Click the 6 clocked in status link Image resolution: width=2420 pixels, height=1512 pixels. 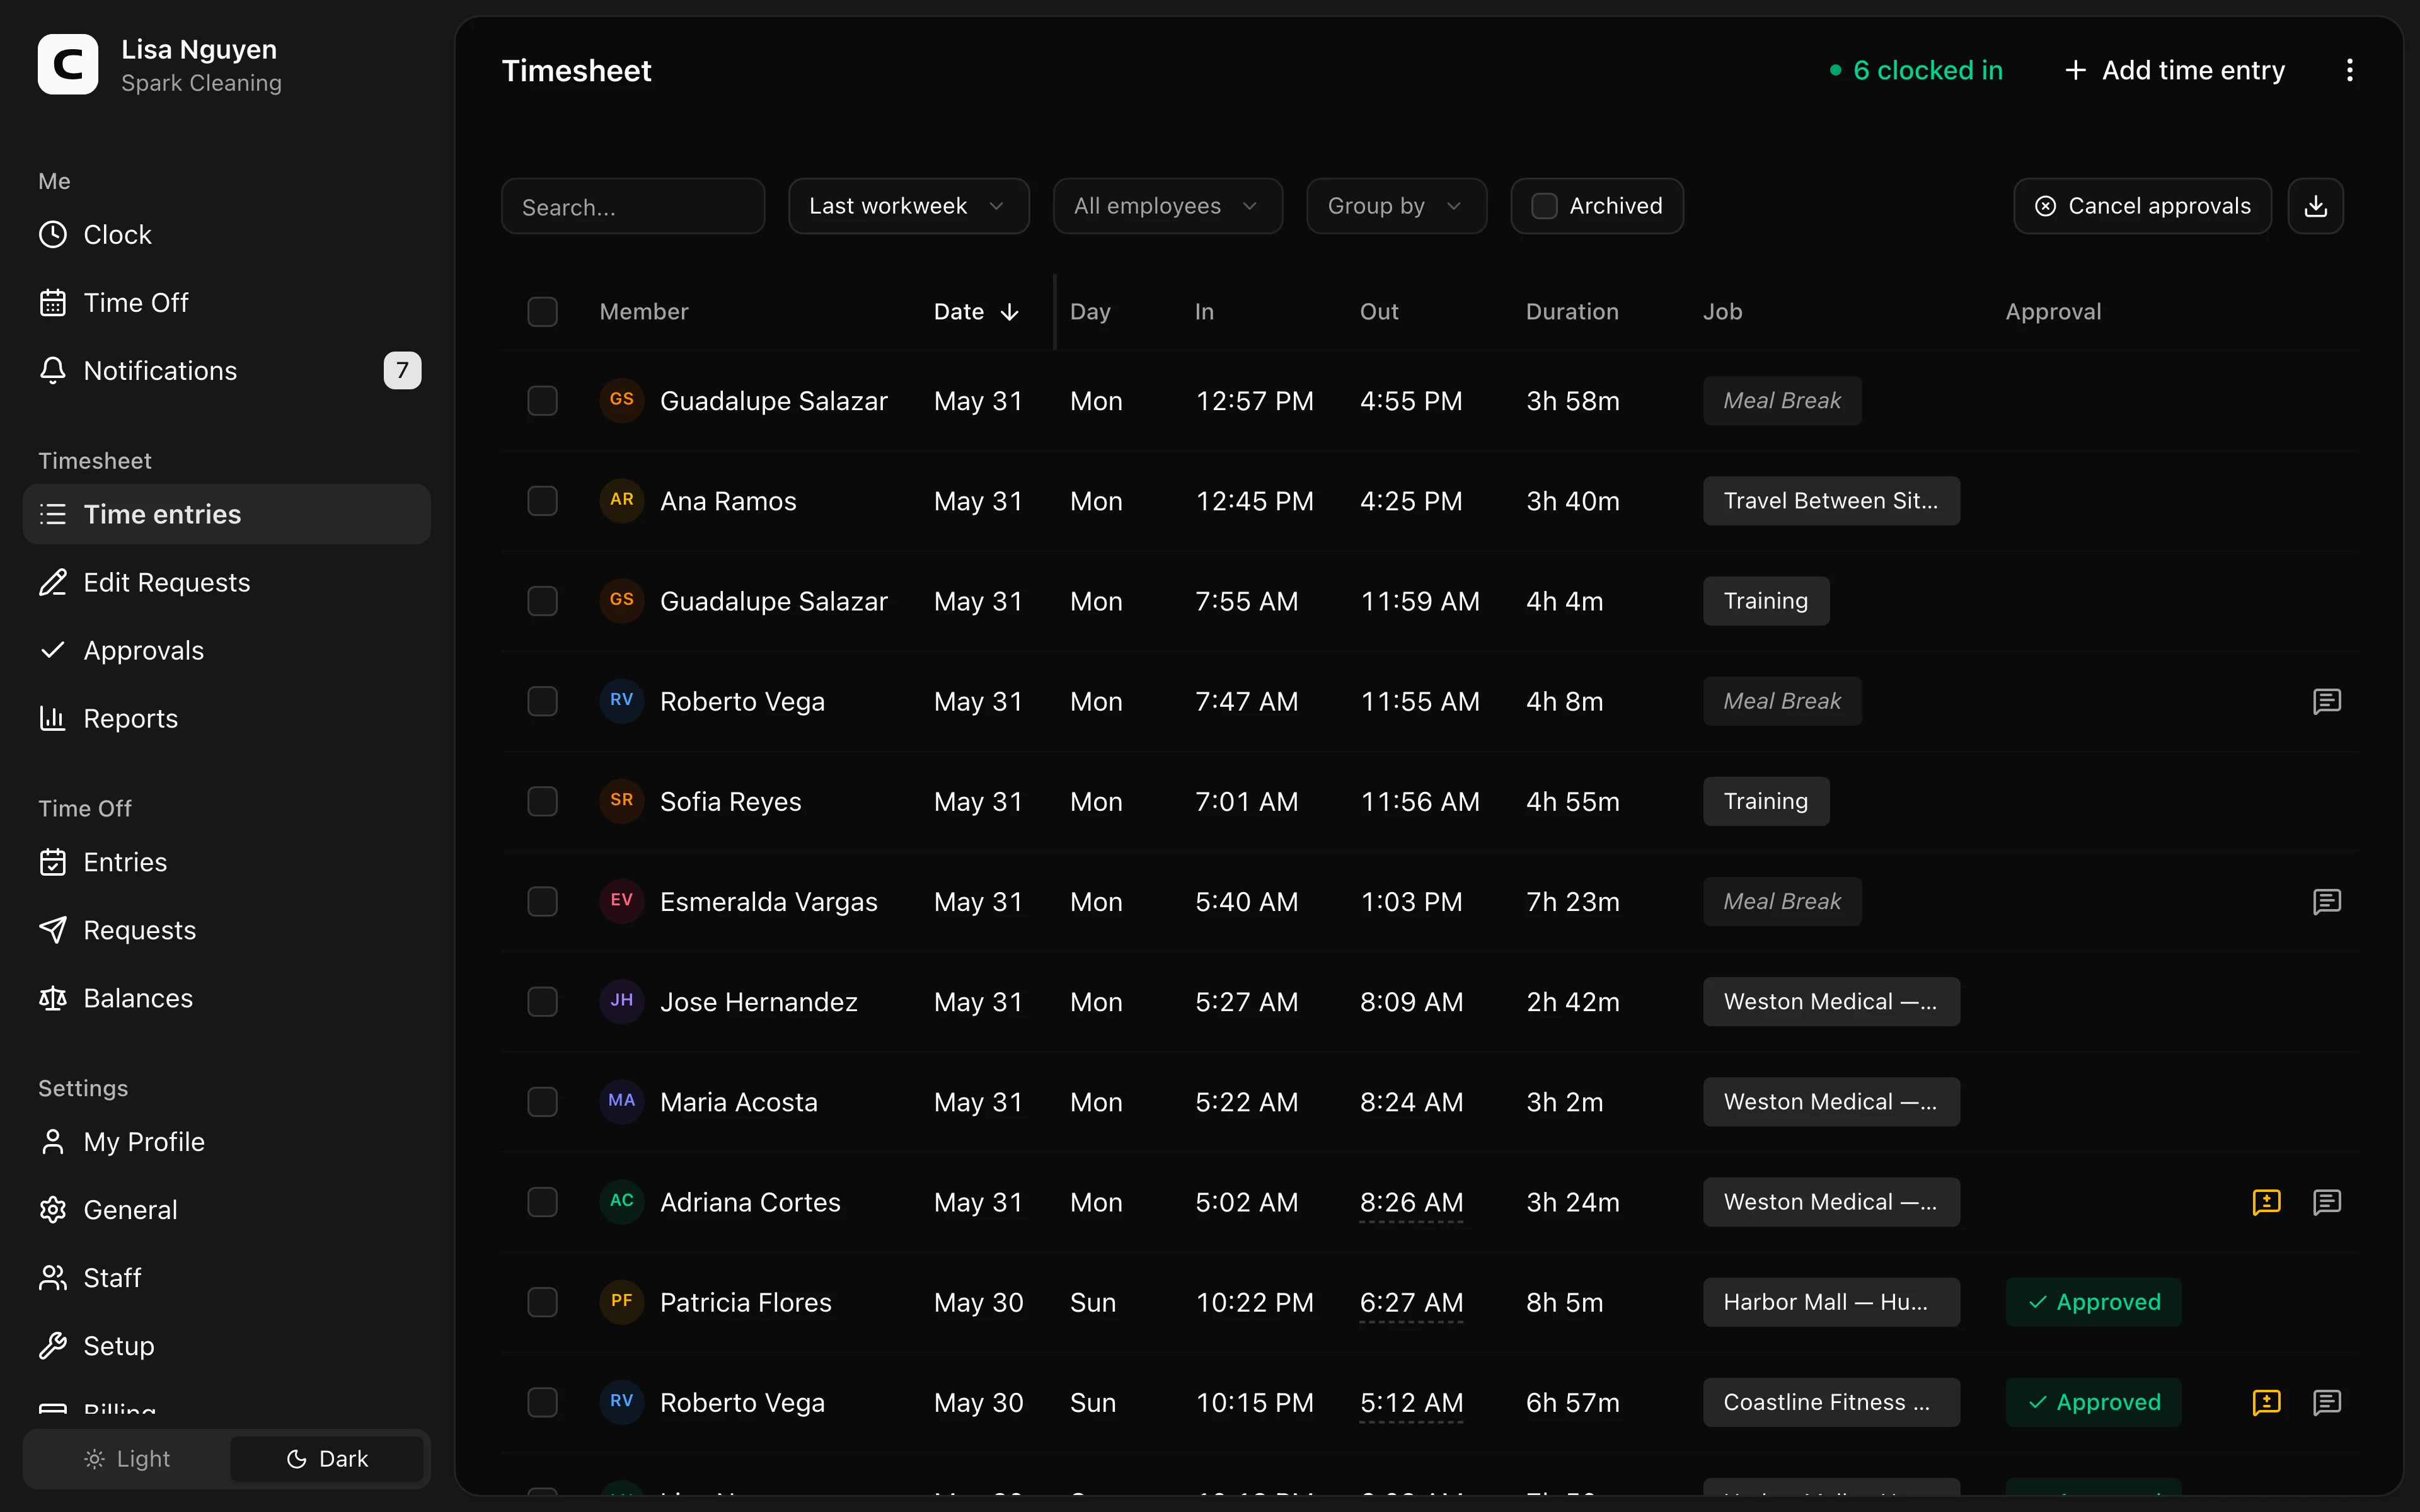pos(1916,70)
